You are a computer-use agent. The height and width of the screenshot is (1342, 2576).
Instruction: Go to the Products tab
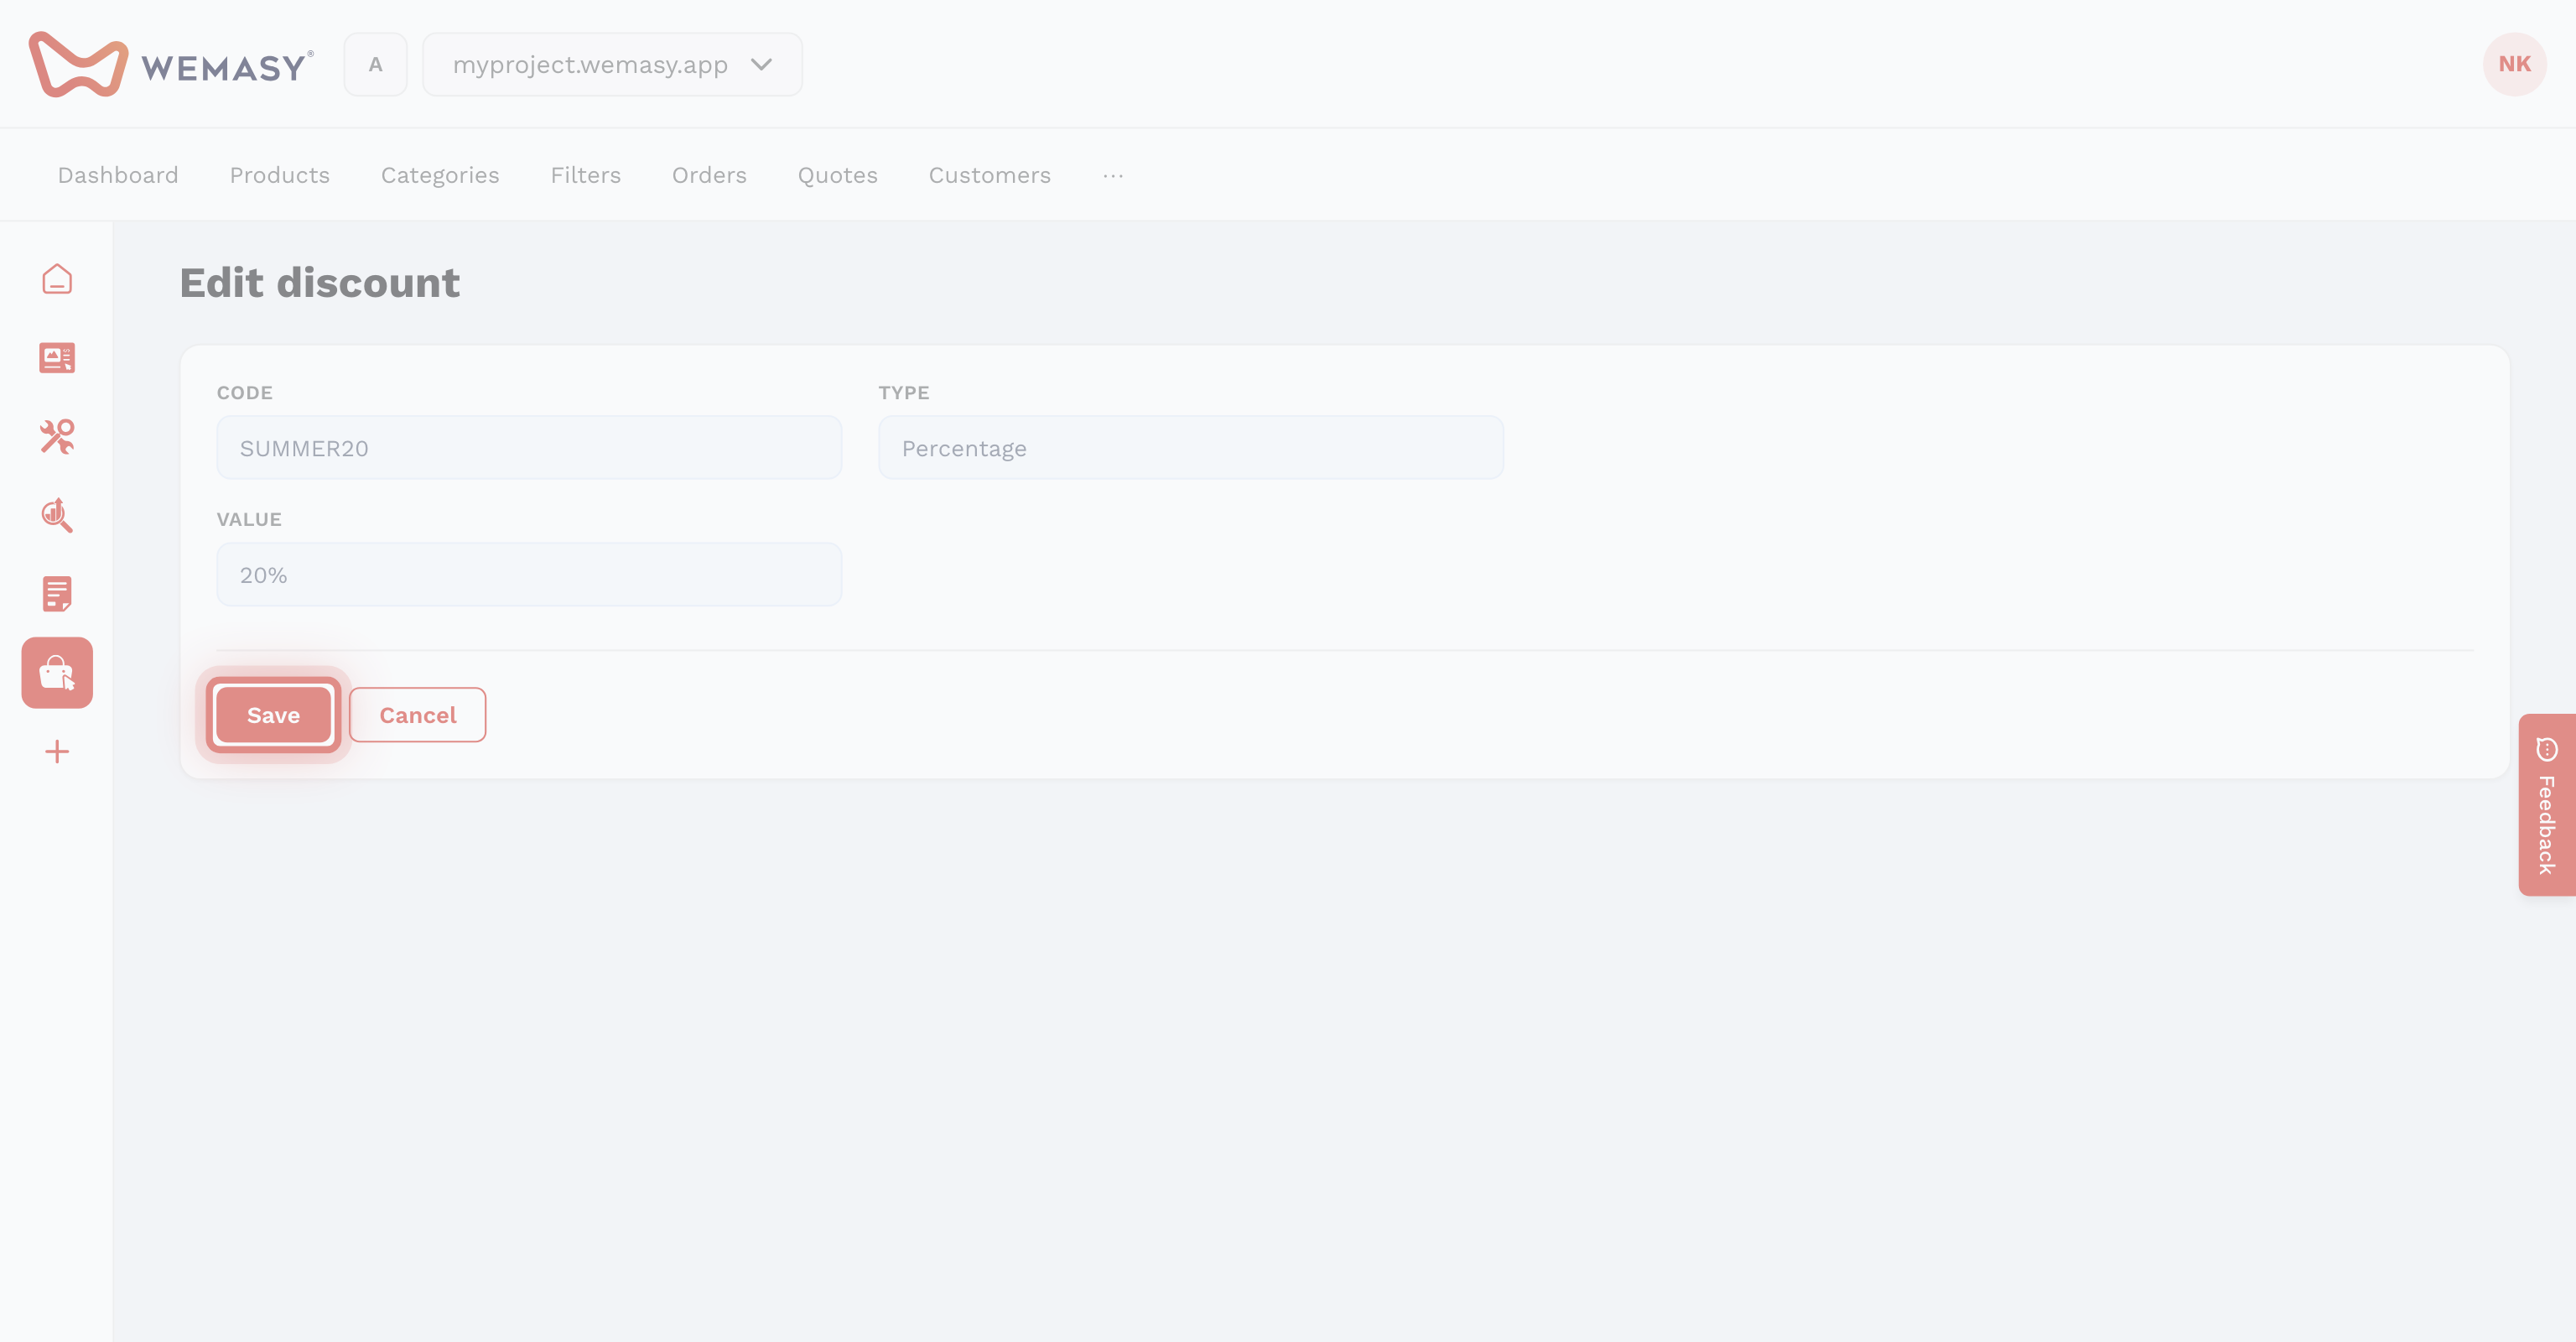[x=280, y=175]
